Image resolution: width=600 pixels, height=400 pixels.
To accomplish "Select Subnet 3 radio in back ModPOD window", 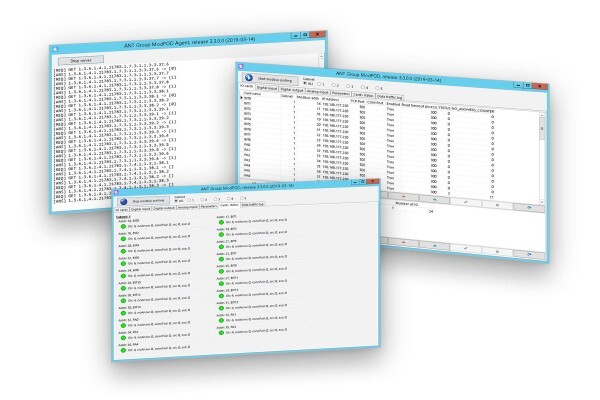I will point(348,86).
